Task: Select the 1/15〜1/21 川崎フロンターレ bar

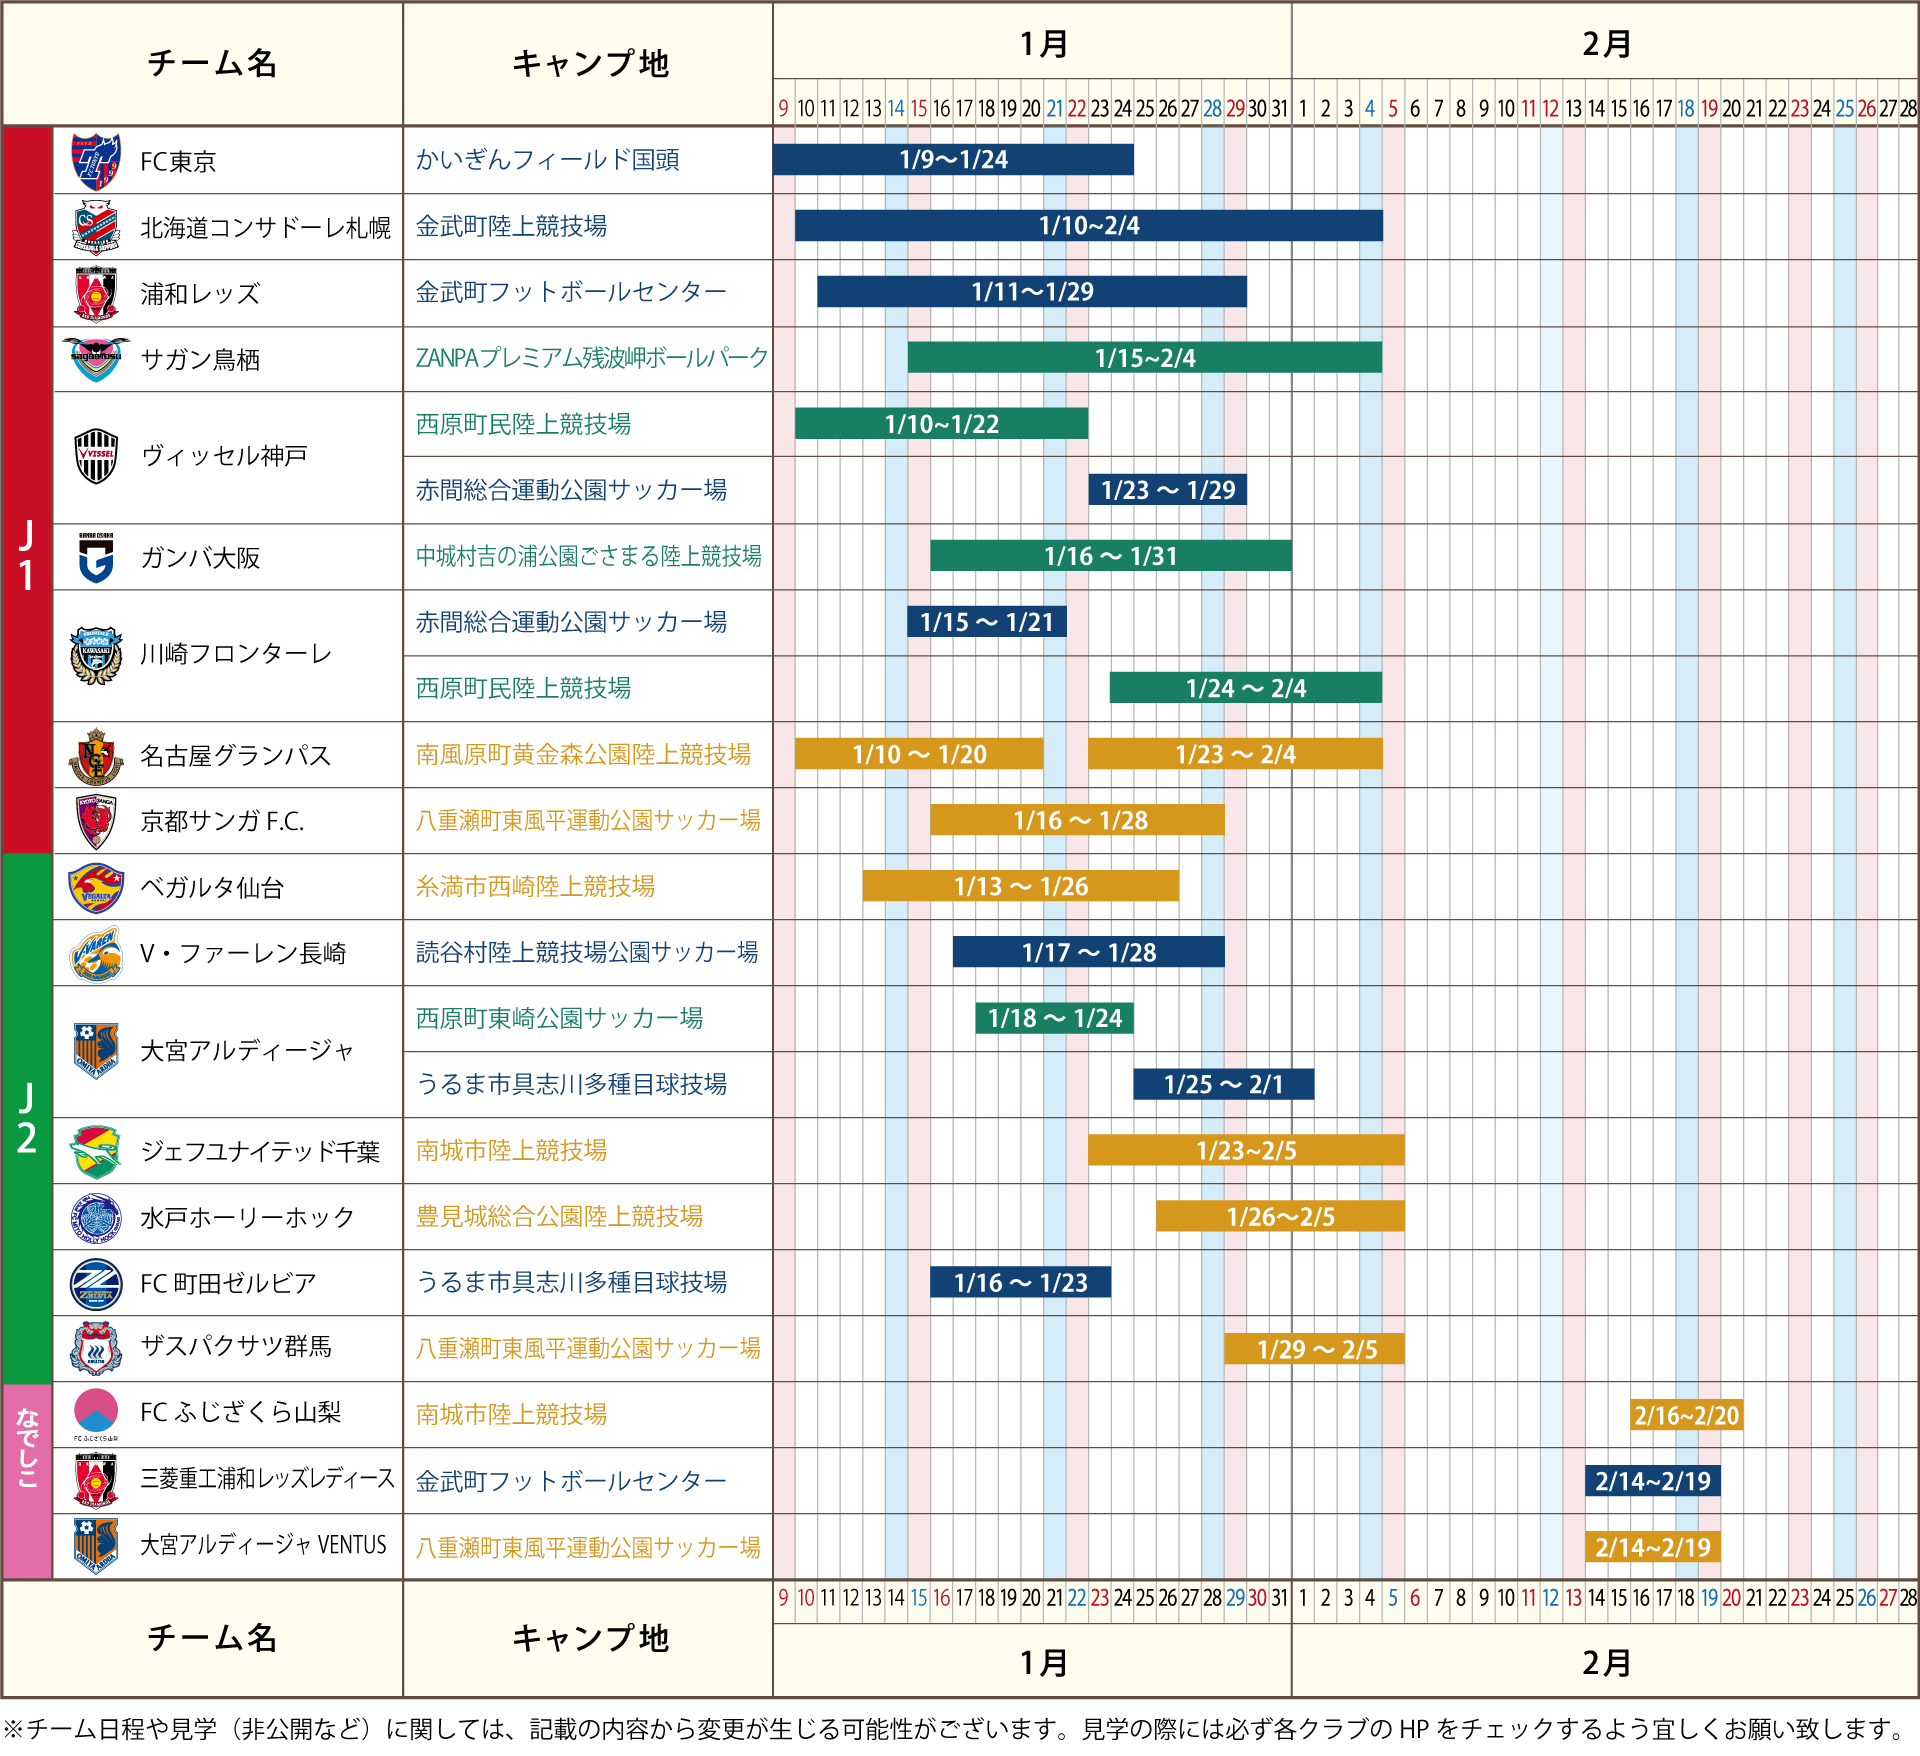Action: coord(987,622)
